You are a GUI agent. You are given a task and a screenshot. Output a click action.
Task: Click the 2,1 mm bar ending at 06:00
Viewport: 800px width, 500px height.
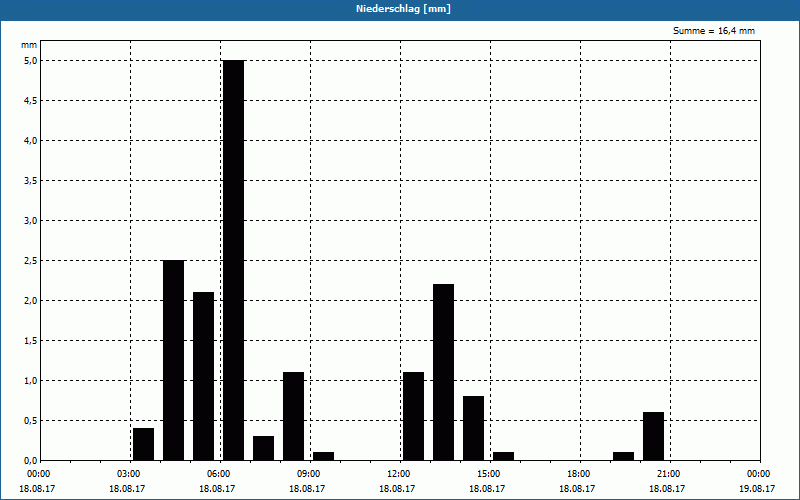pyautogui.click(x=204, y=376)
